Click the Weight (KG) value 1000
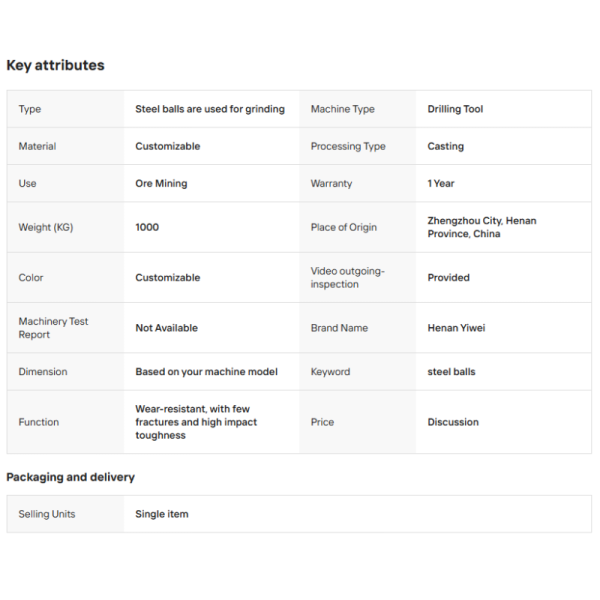This screenshot has width=600, height=600. (x=147, y=227)
